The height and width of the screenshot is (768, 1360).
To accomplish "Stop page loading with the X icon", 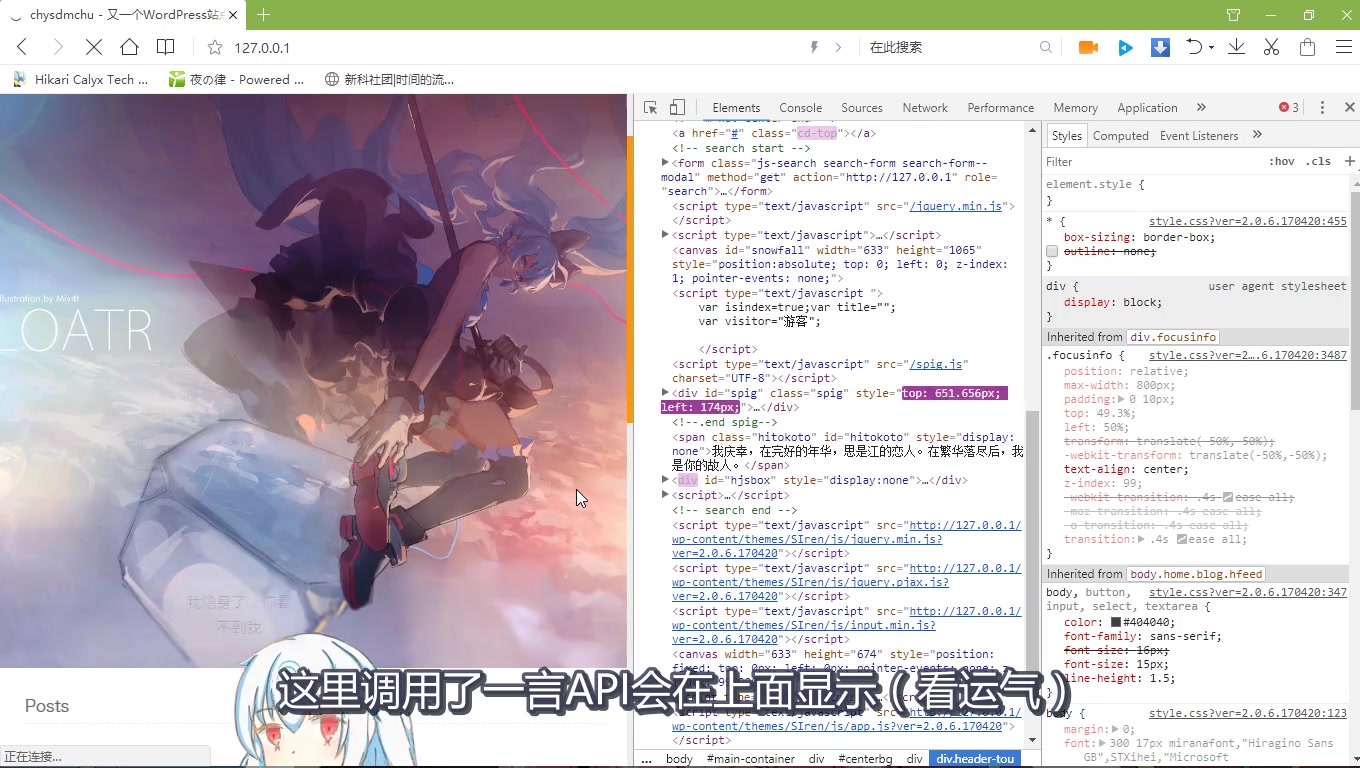I will coord(93,47).
